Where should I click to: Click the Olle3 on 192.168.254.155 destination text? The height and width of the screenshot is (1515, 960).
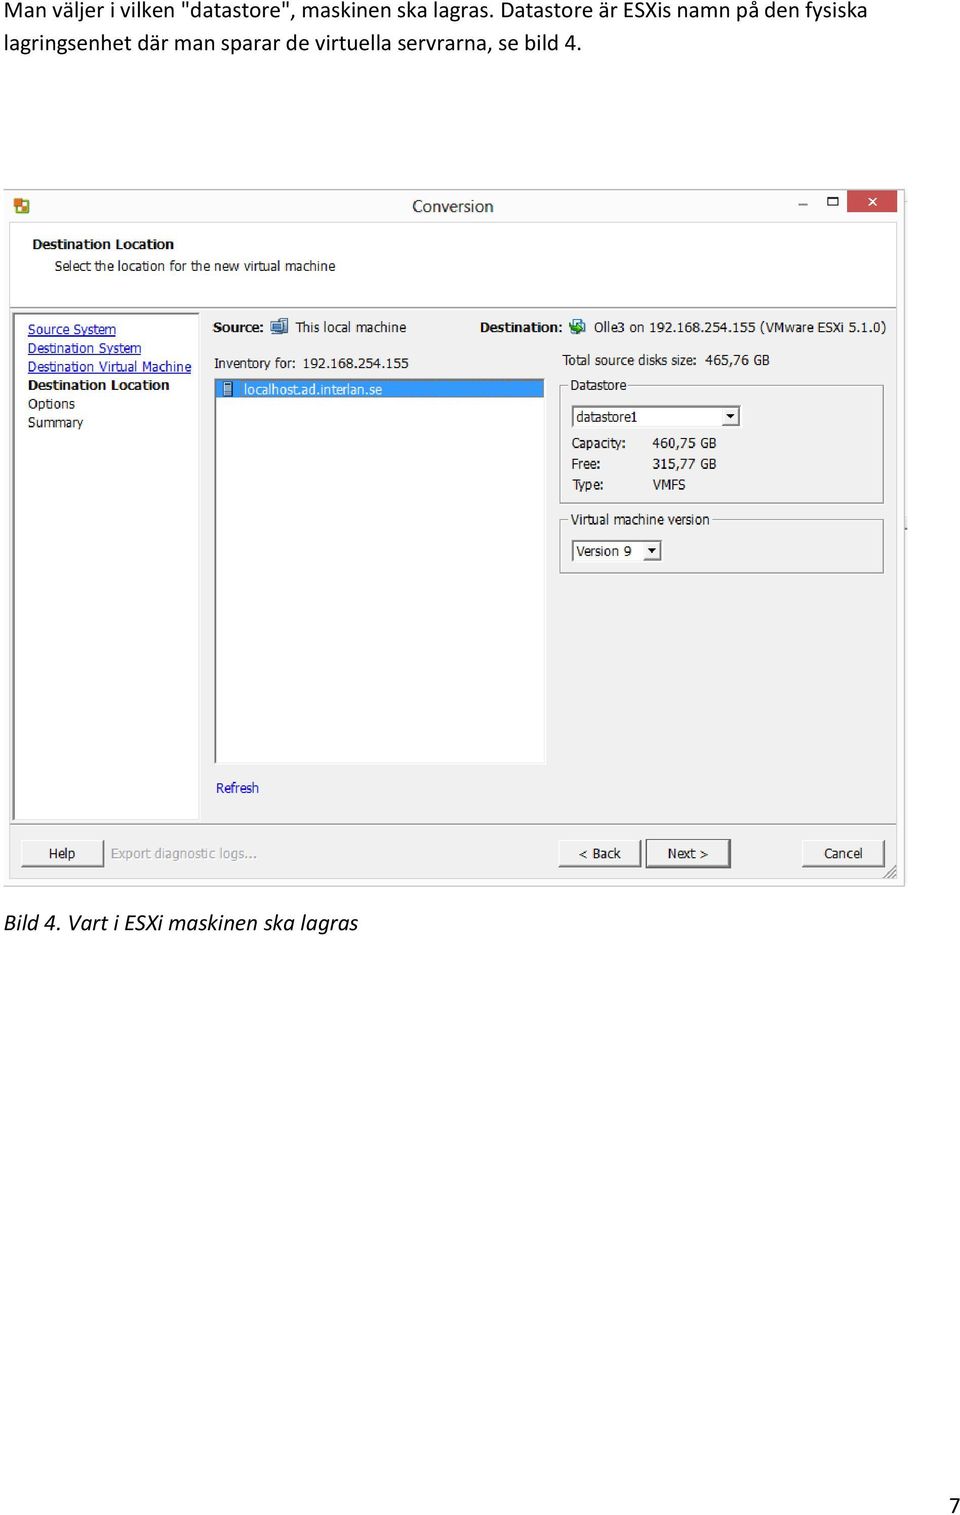pyautogui.click(x=740, y=327)
